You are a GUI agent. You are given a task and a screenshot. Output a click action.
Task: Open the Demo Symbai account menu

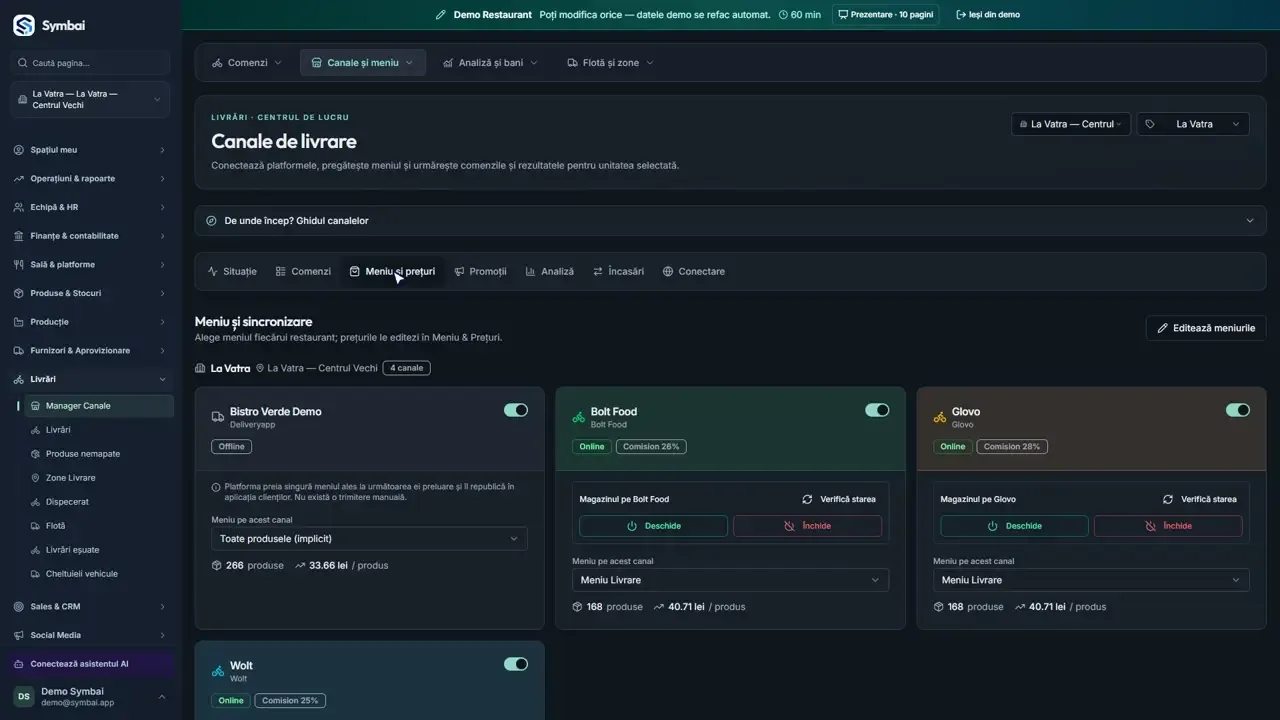[90, 697]
